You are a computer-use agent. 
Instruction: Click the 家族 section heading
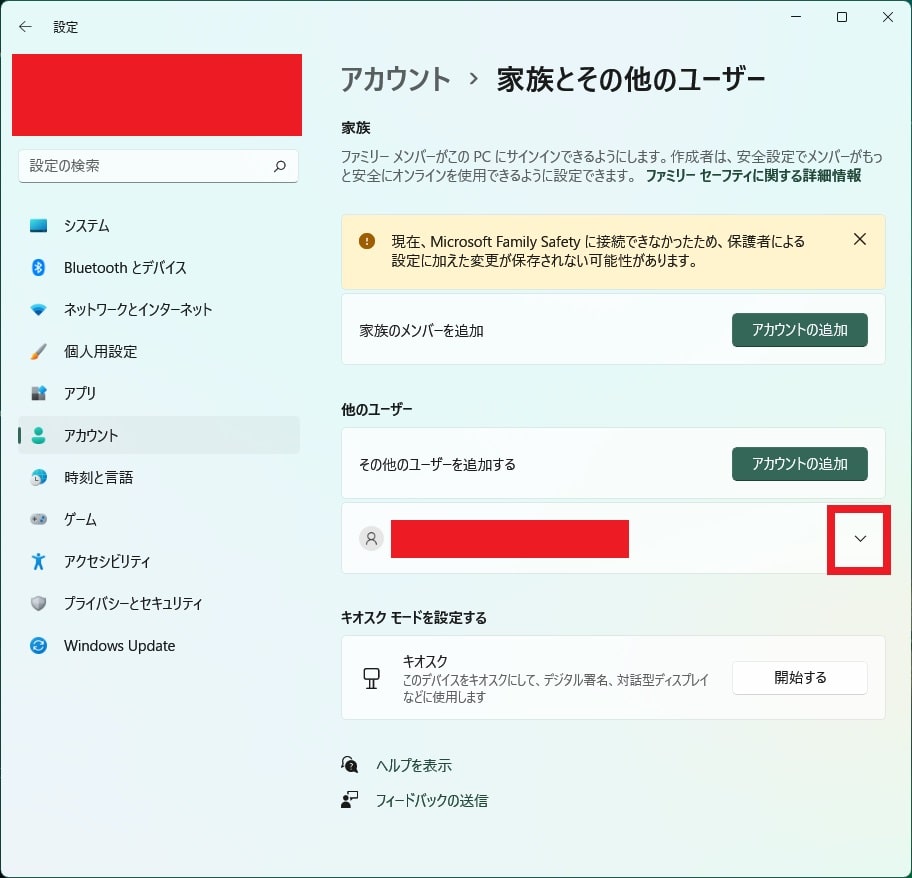click(355, 128)
